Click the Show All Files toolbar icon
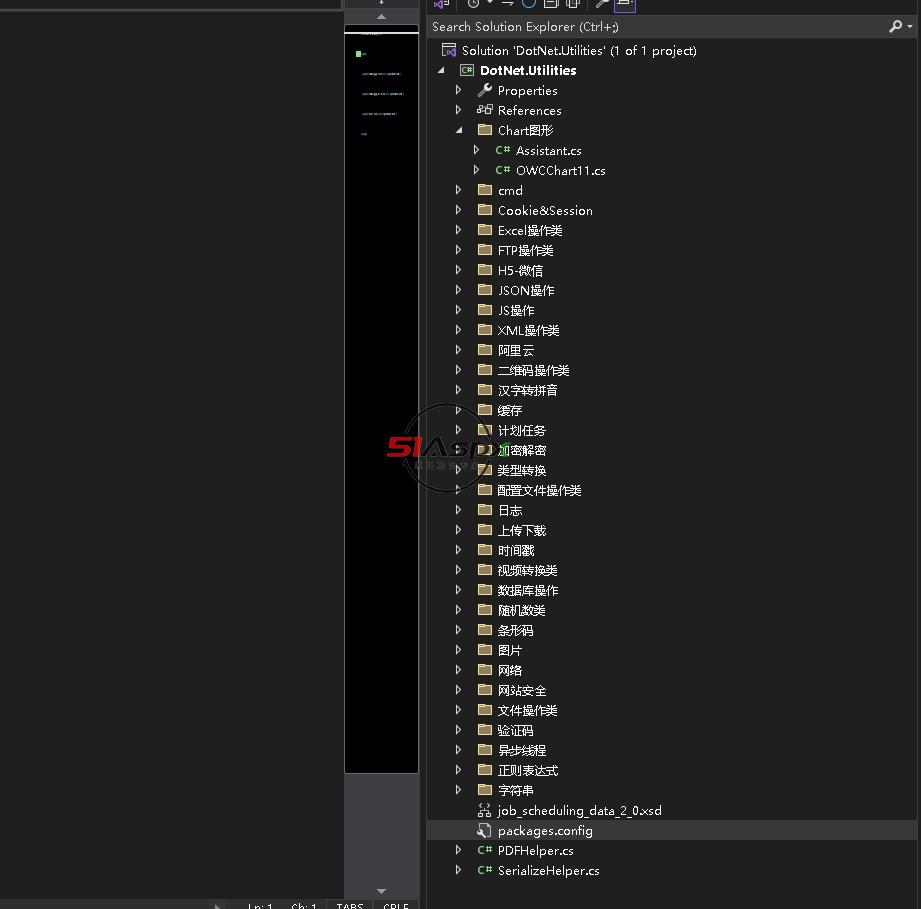The height and width of the screenshot is (909, 921). coord(573,4)
